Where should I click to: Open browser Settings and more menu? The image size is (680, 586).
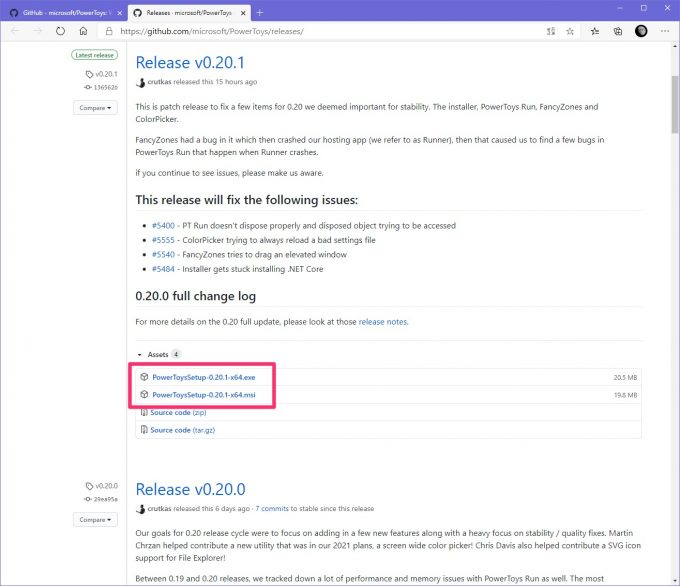(x=664, y=31)
